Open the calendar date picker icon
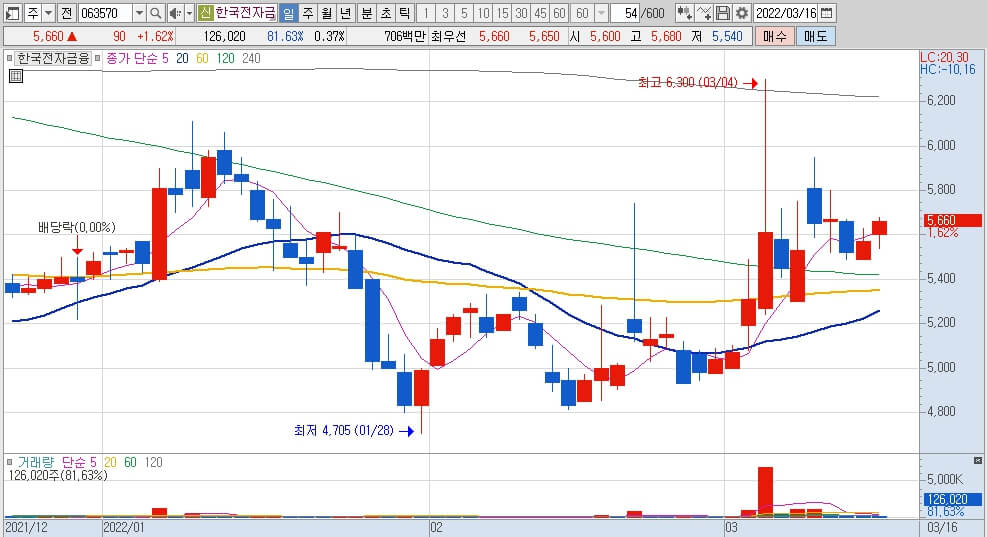The image size is (987, 537). click(827, 13)
